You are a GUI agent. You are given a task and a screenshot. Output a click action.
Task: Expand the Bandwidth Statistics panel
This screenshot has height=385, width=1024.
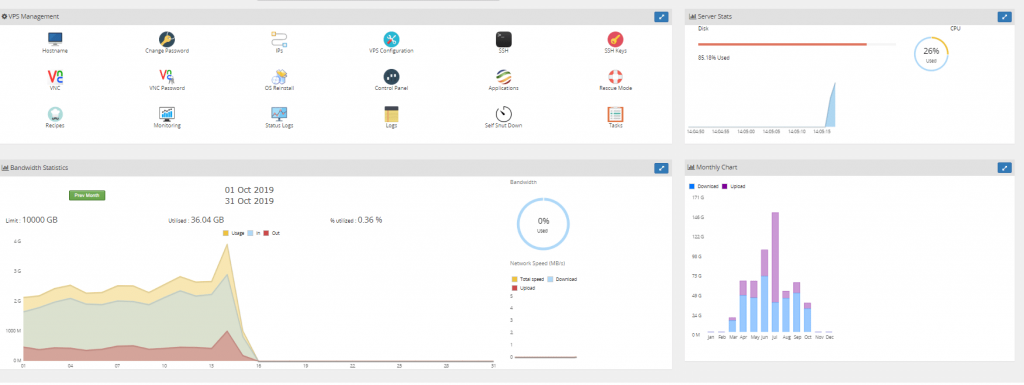[661, 168]
